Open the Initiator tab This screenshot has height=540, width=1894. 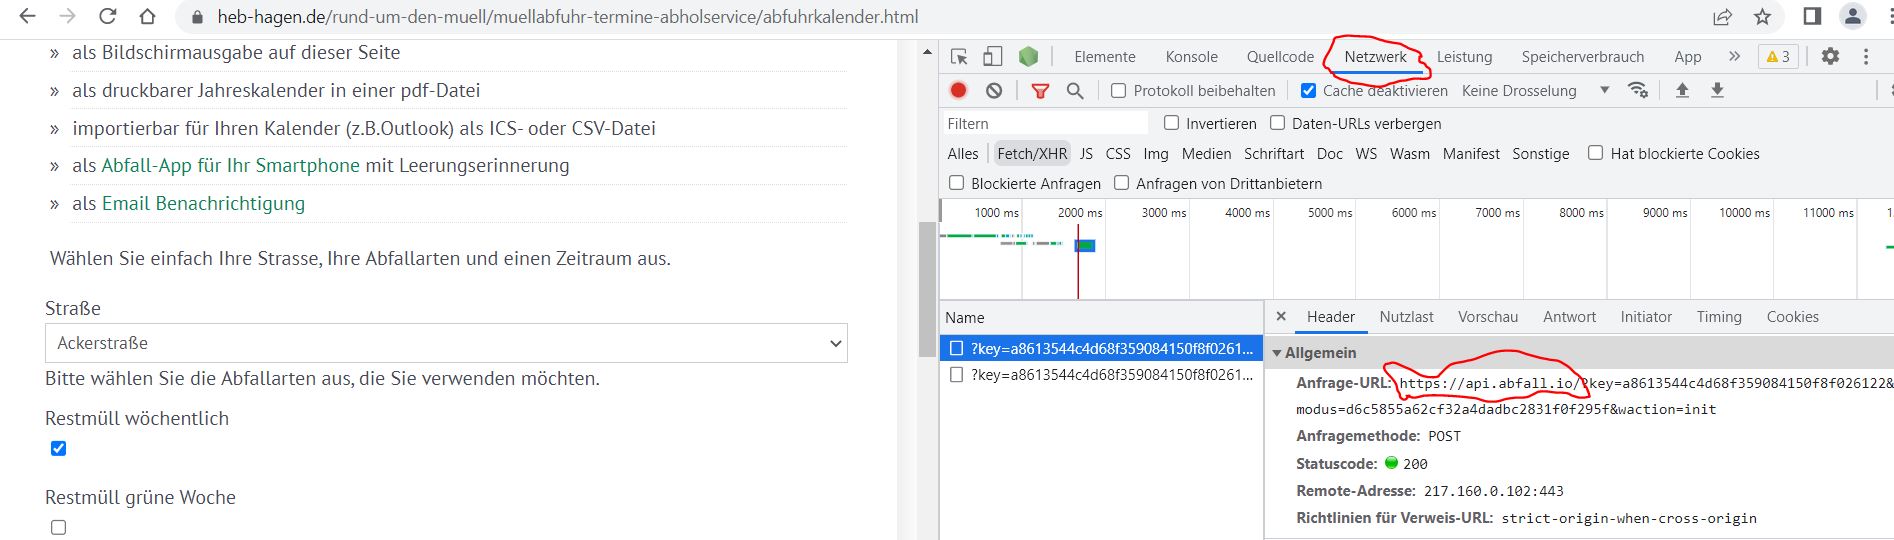(x=1646, y=317)
